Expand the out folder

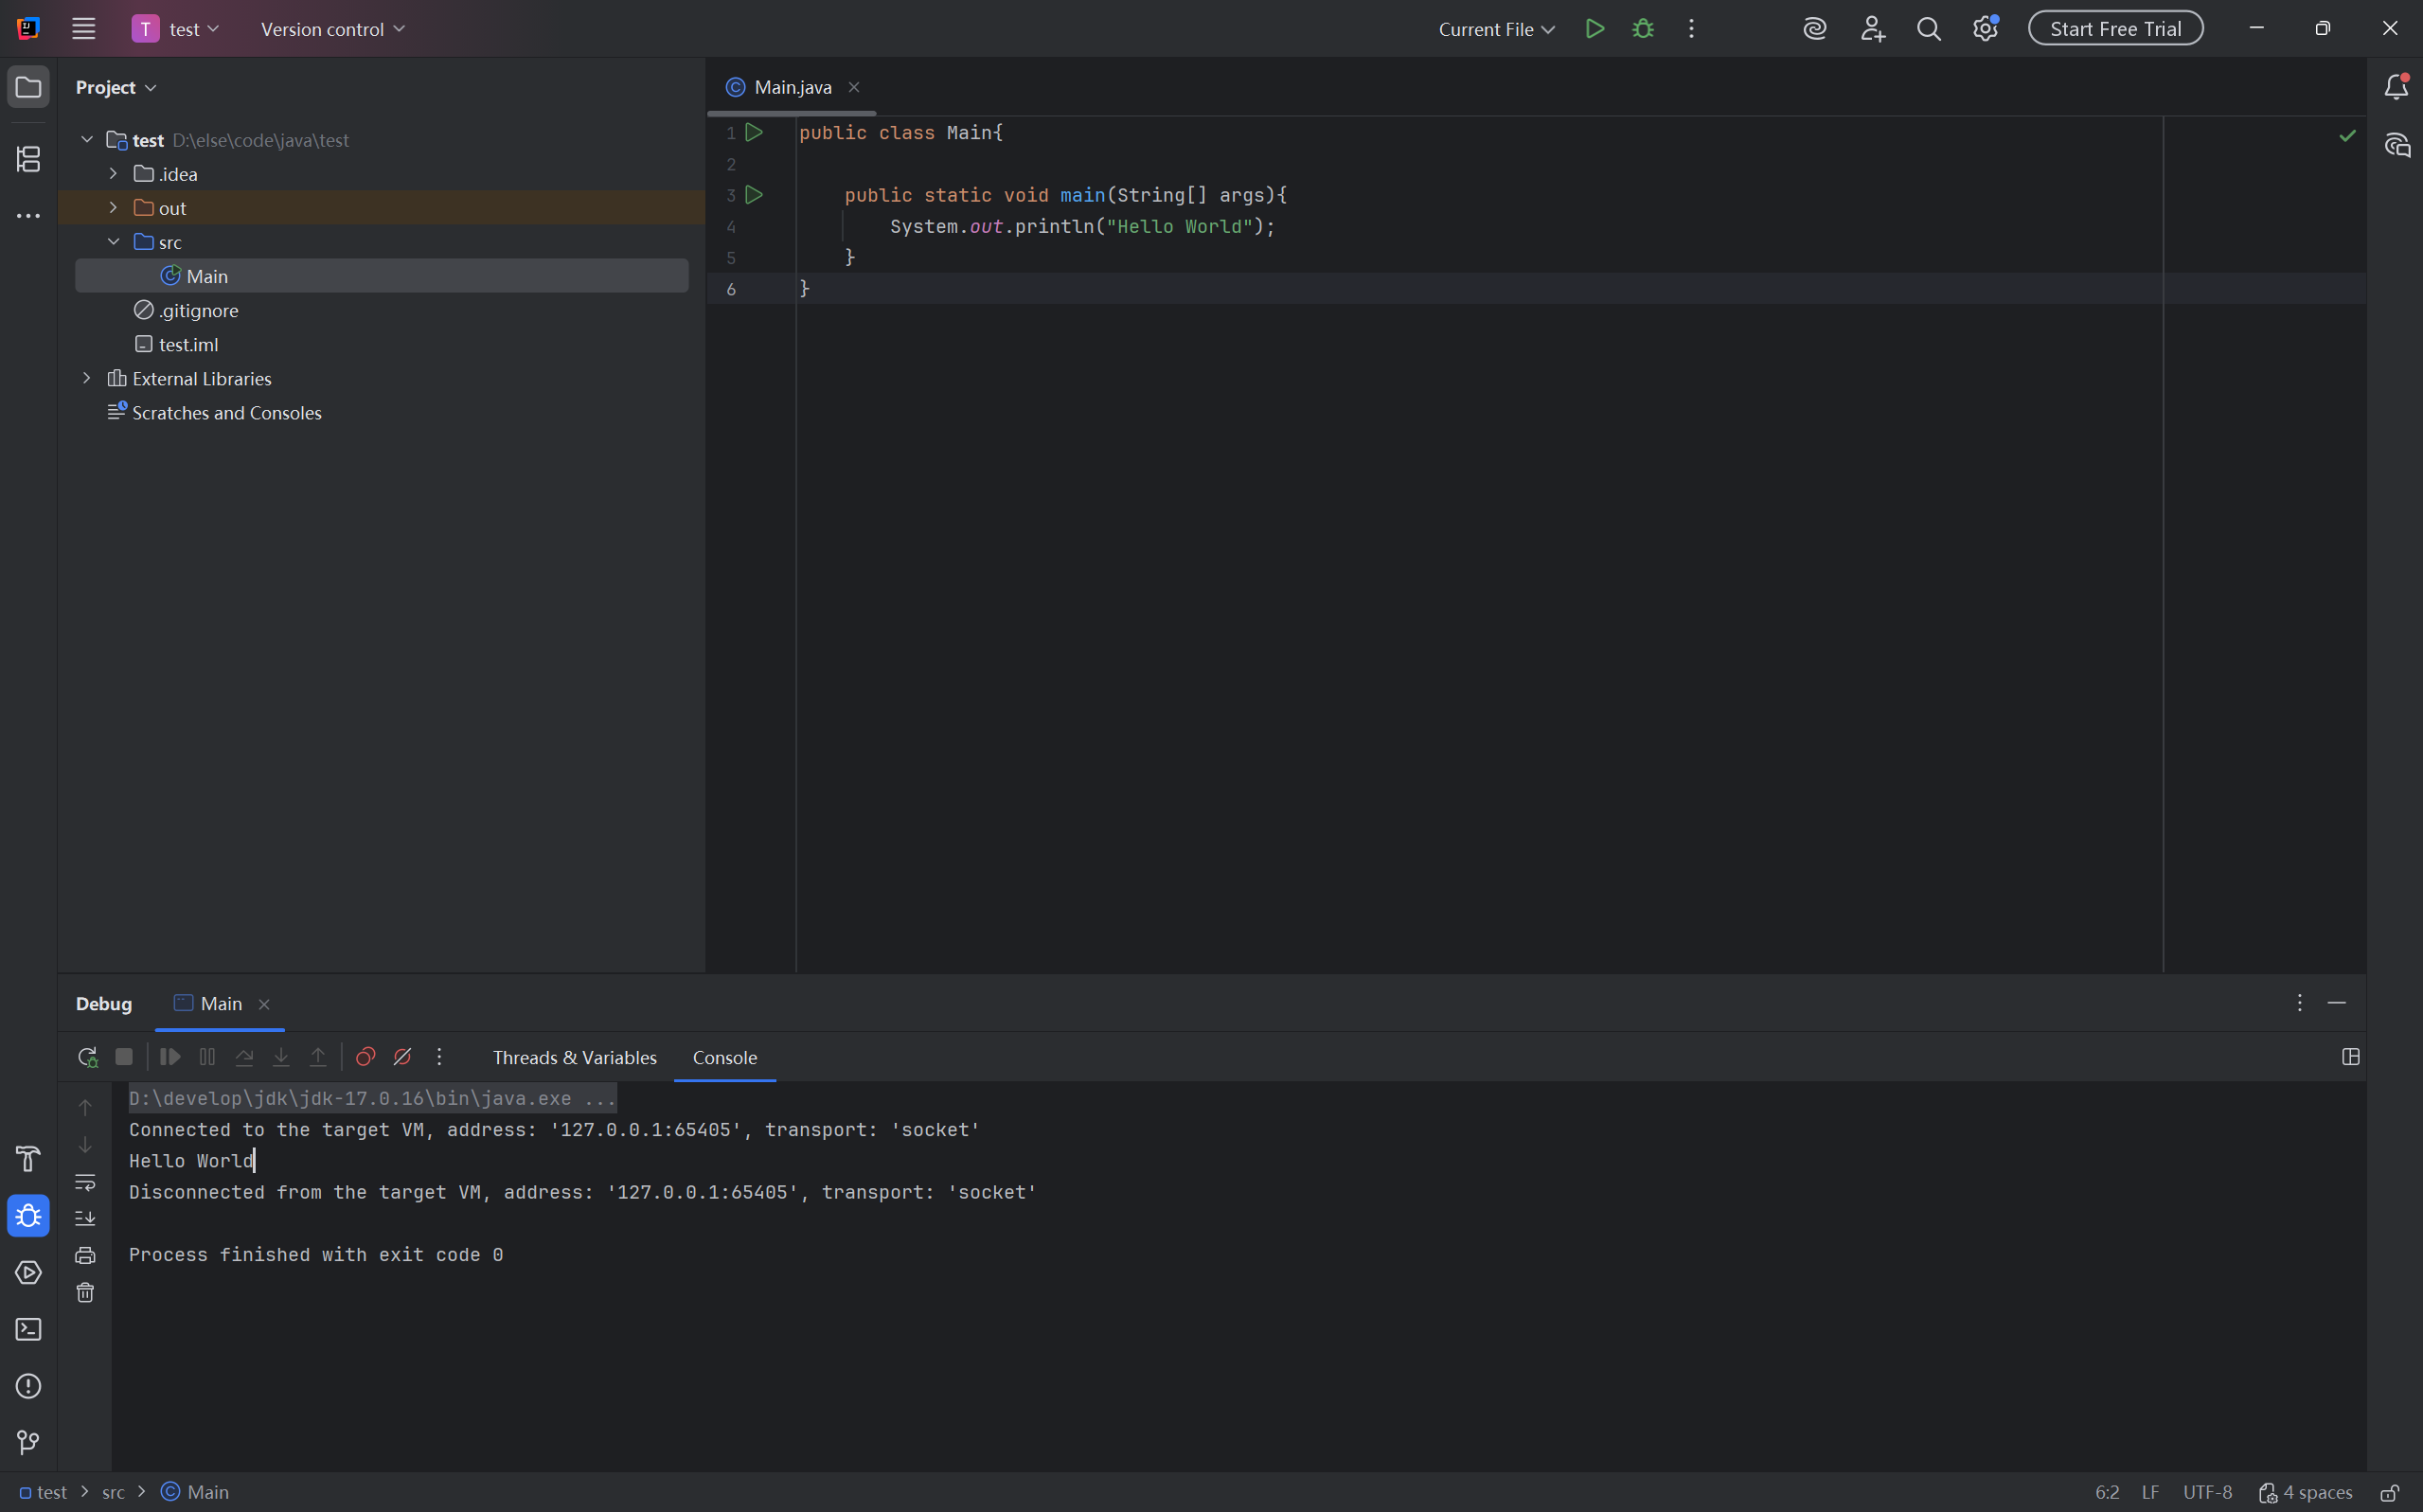(x=113, y=208)
